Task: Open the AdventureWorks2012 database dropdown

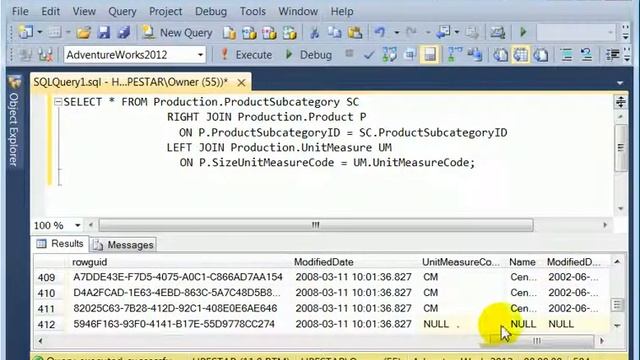Action: (200, 55)
